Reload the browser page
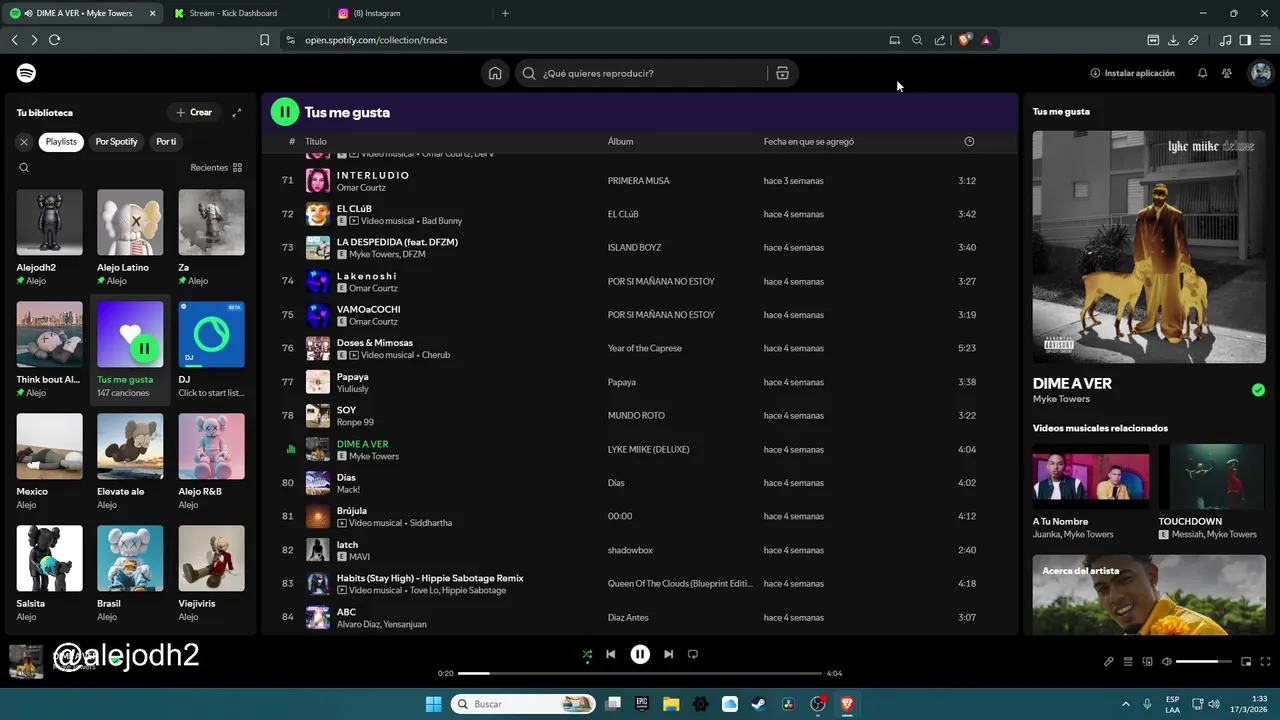The width and height of the screenshot is (1280, 720). [54, 40]
